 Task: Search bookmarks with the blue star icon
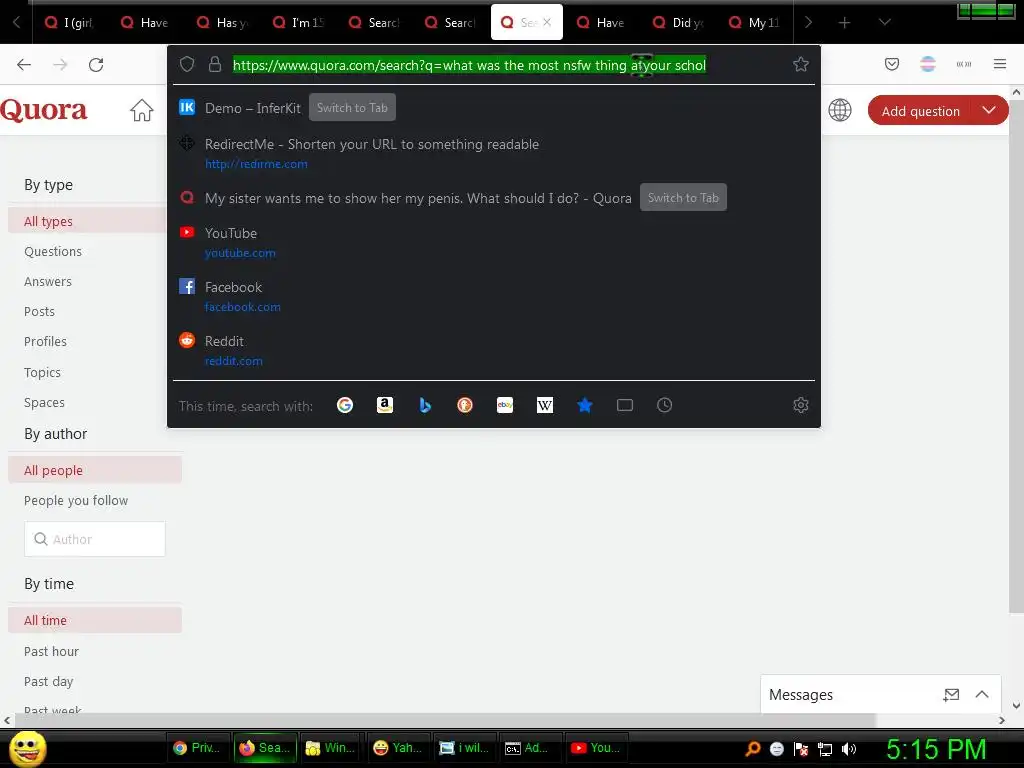585,406
